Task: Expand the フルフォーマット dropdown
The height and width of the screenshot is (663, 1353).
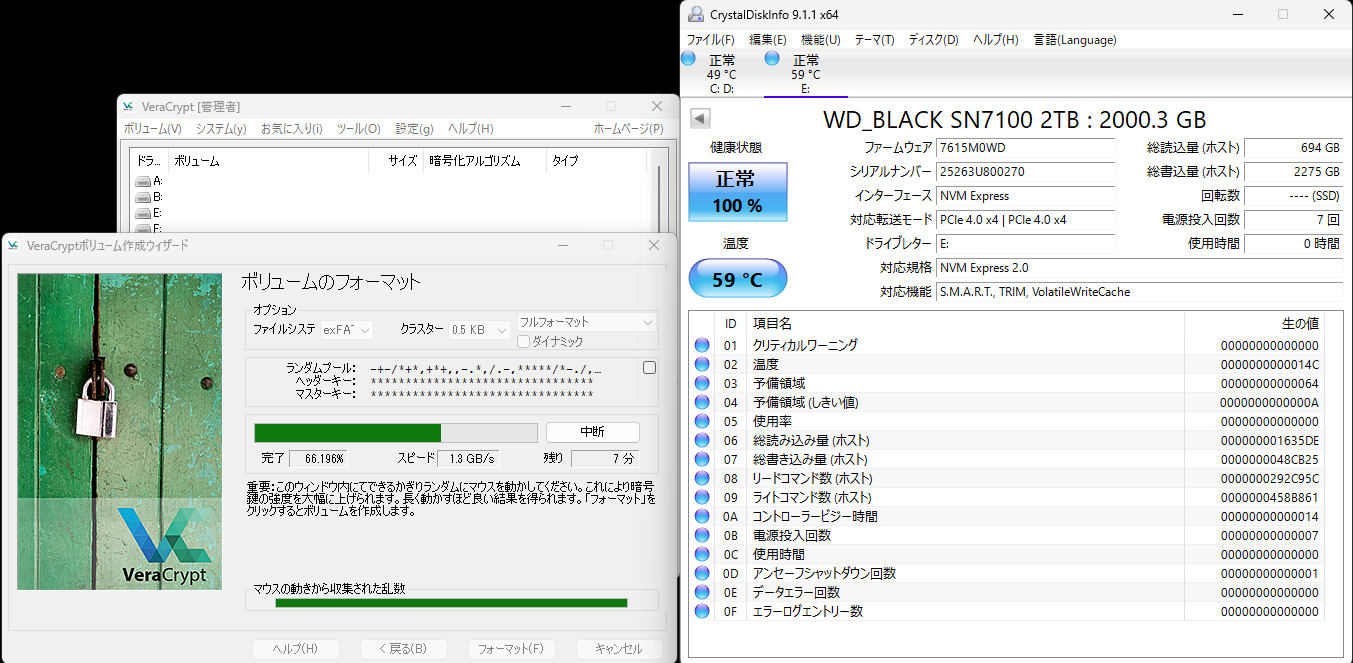Action: coord(586,322)
